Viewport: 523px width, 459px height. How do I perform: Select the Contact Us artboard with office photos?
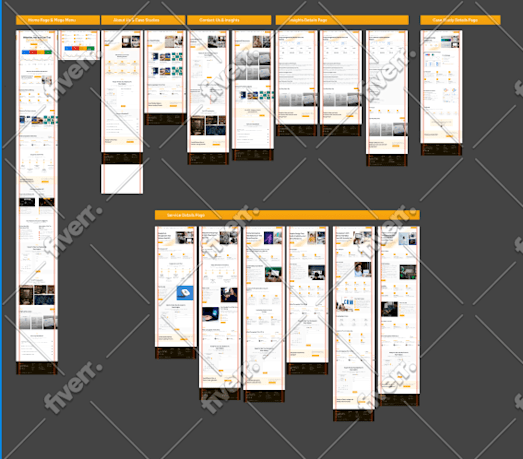tap(208, 97)
